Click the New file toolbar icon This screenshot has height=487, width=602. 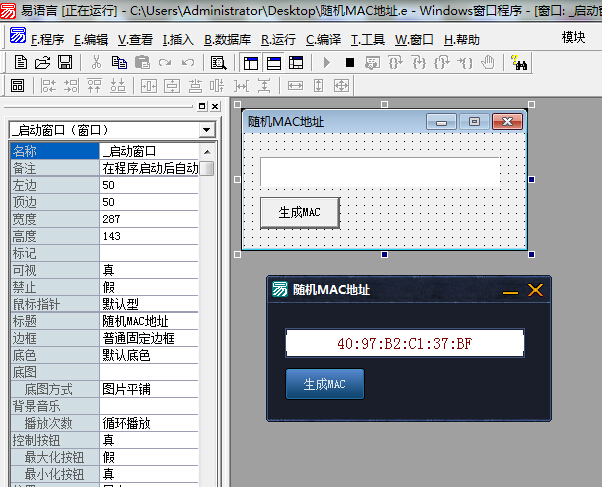[21, 63]
